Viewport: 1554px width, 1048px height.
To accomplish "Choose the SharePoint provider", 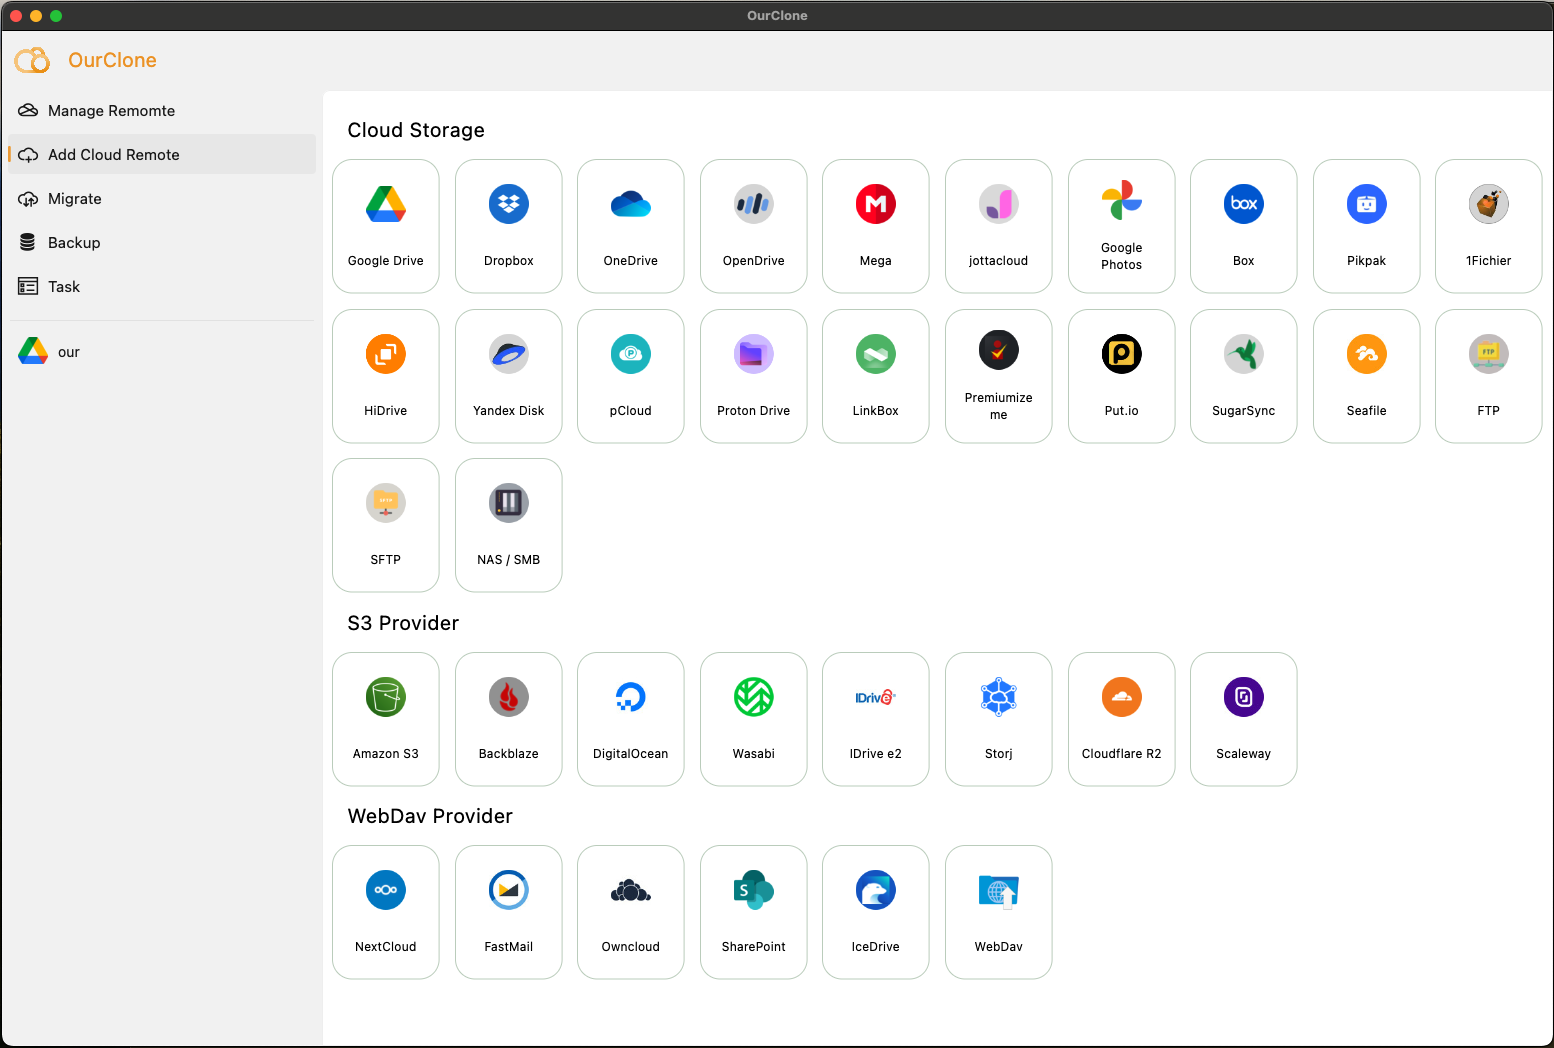I will pos(754,912).
